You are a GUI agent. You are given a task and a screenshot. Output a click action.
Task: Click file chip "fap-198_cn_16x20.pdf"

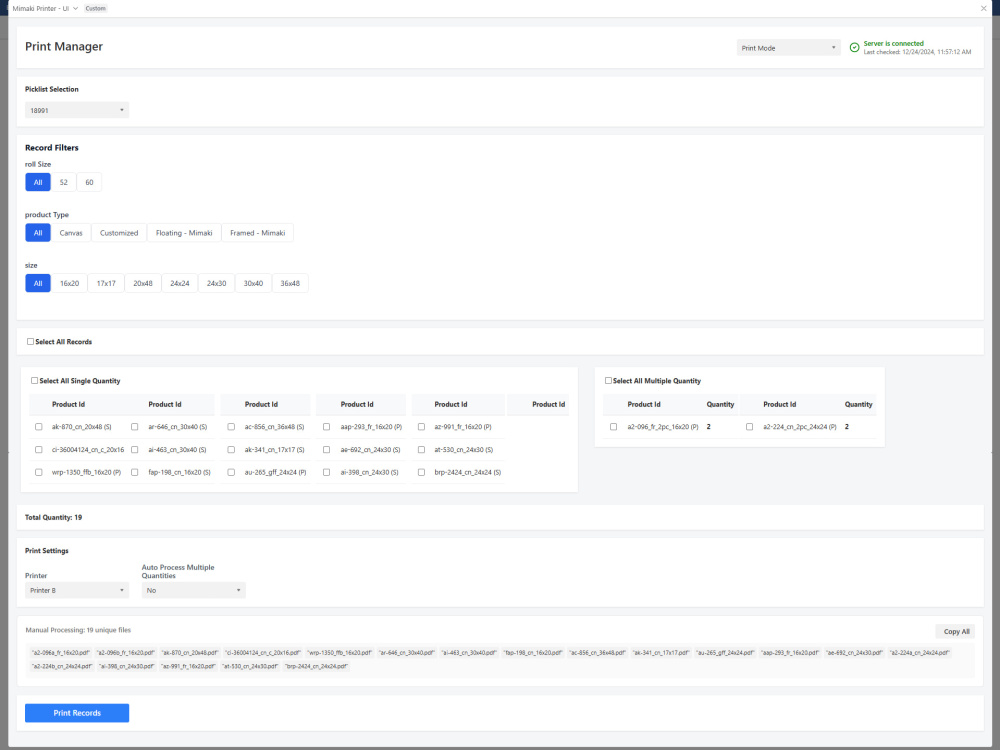pos(533,652)
